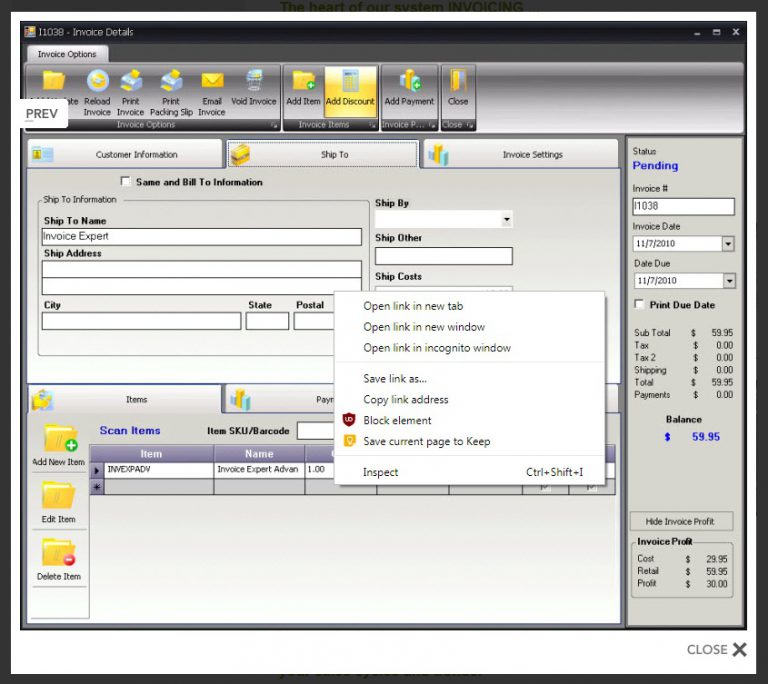
Task: Click the Add Item folder icon
Action: pyautogui.click(x=303, y=80)
